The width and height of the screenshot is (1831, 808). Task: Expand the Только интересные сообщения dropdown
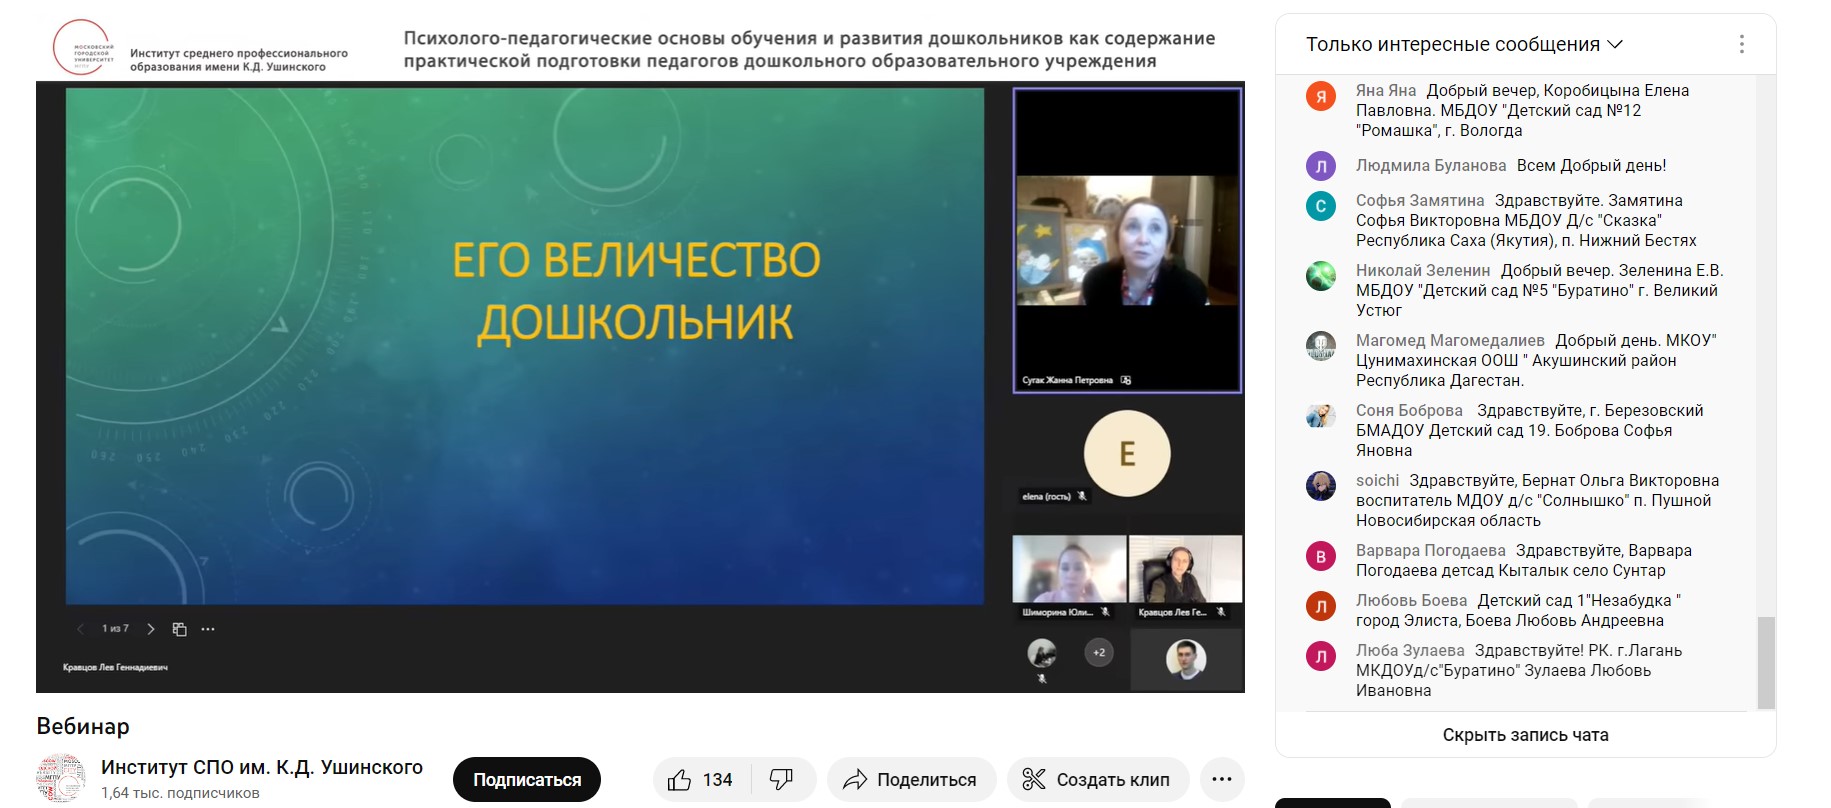[1464, 44]
